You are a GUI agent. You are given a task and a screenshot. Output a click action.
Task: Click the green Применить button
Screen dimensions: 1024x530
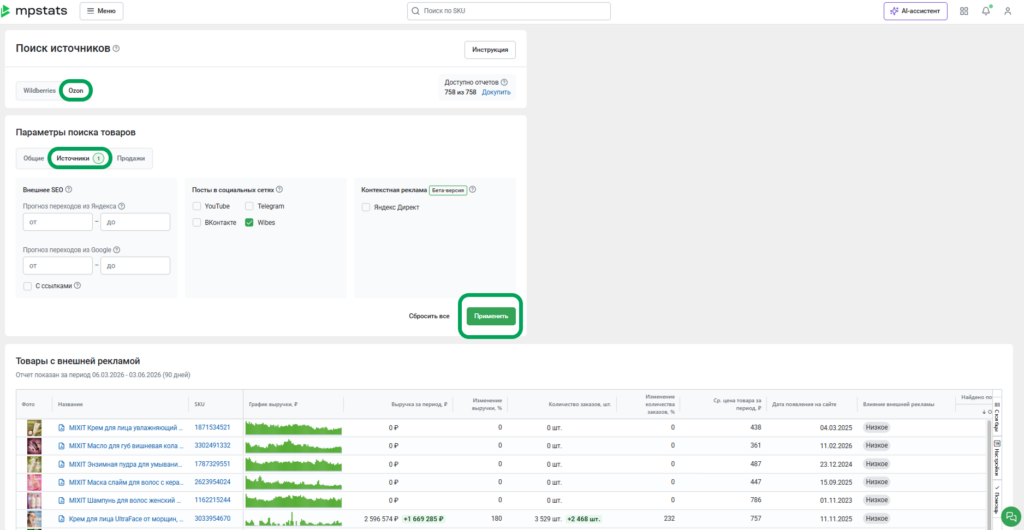point(491,316)
